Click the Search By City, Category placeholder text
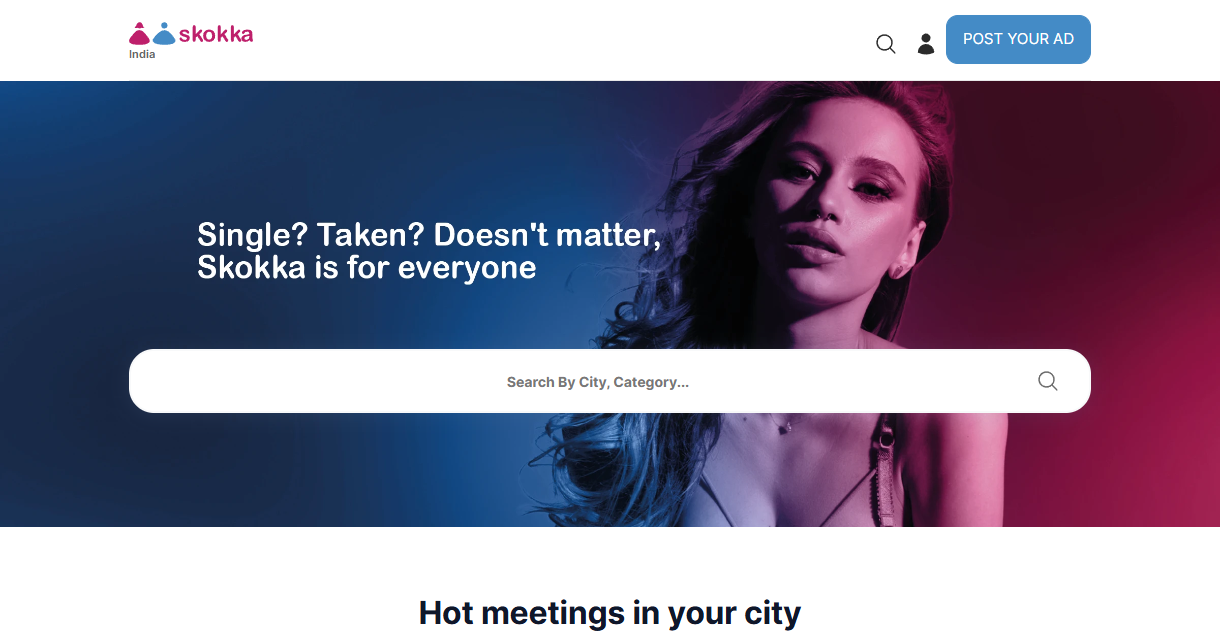Image resolution: width=1220 pixels, height=638 pixels. (598, 382)
